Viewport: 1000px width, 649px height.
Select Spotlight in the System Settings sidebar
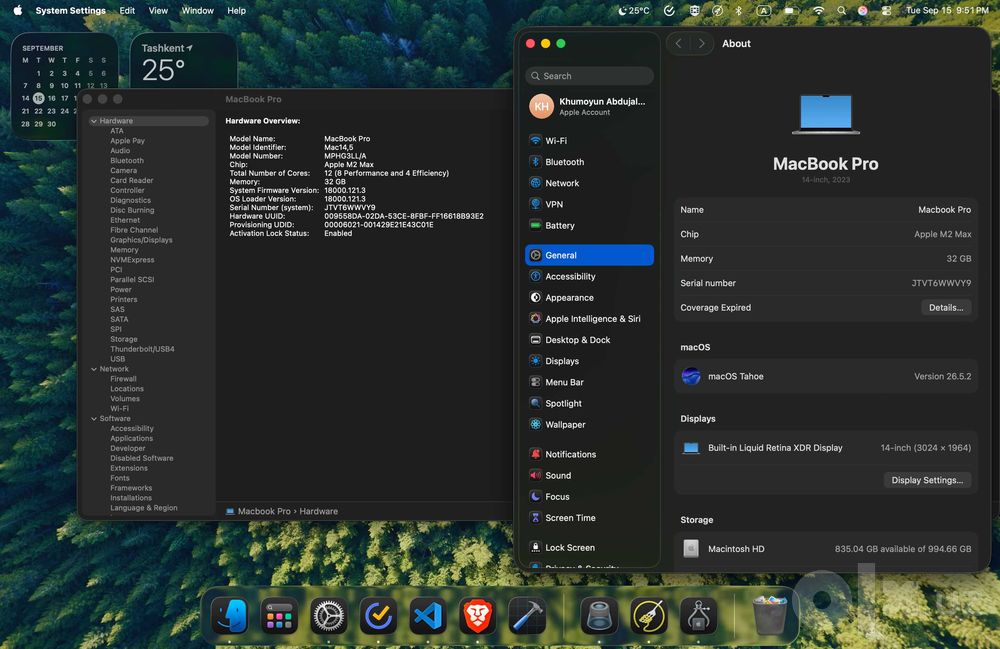589,404
